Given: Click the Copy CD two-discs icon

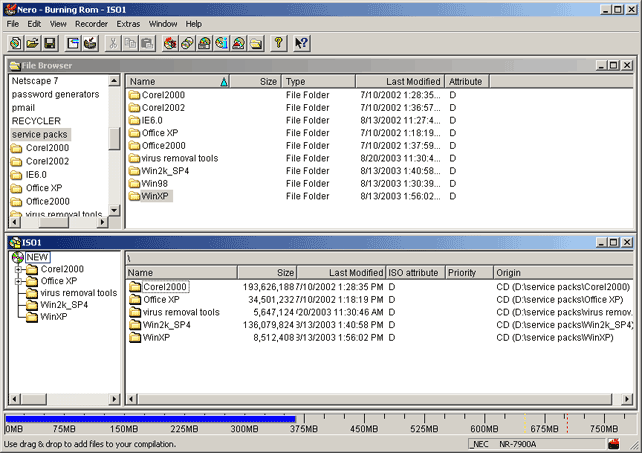Looking at the screenshot, I should (x=187, y=43).
